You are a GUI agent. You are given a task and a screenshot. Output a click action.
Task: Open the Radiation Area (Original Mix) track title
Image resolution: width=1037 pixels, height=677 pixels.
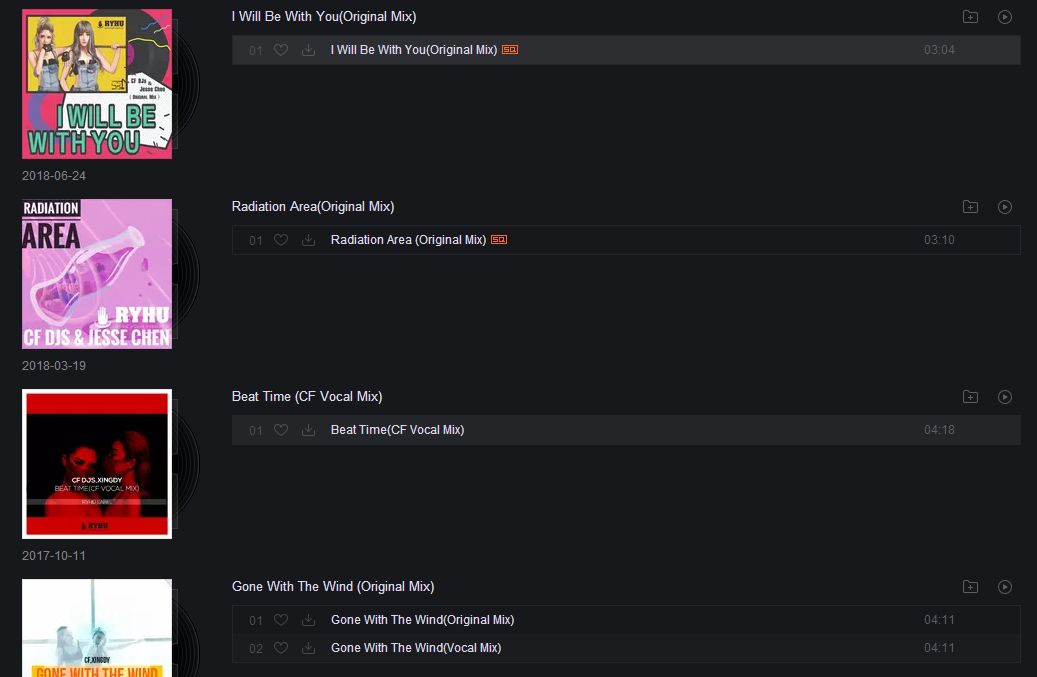pyautogui.click(x=408, y=240)
